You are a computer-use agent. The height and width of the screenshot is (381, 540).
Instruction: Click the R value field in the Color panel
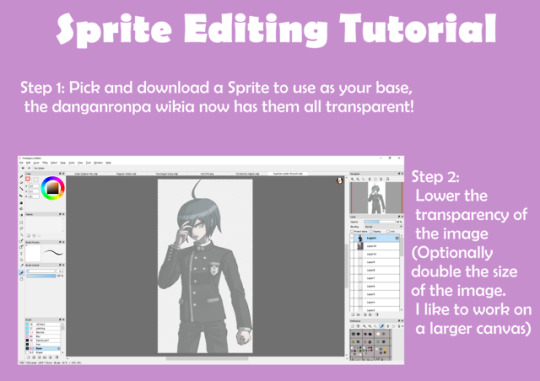click(34, 186)
